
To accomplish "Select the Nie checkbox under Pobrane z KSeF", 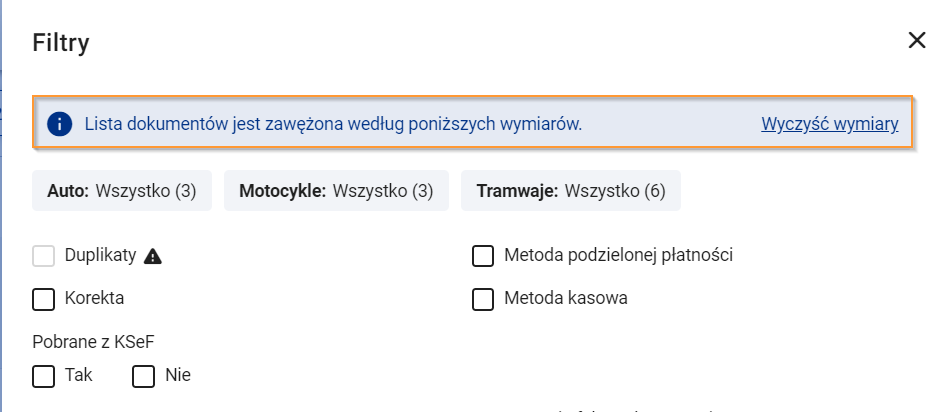I will tap(143, 376).
